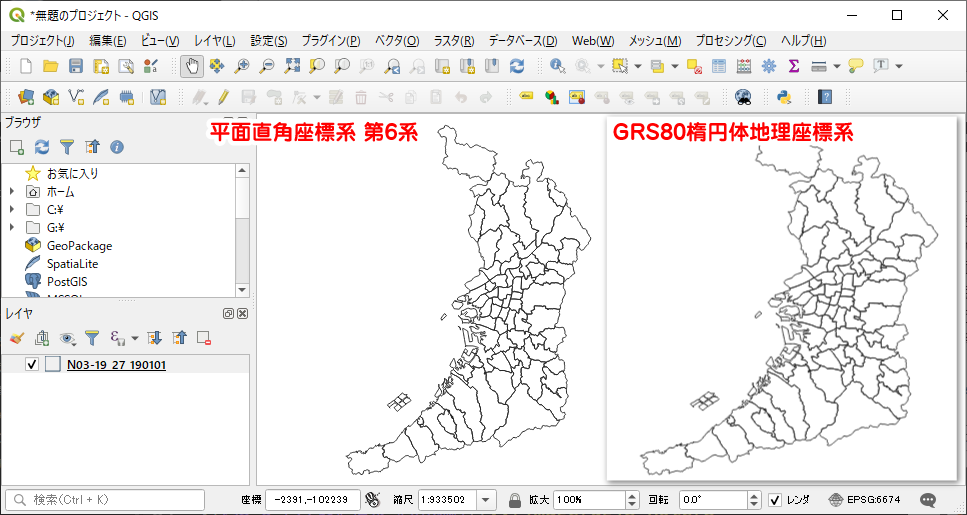Open the Python console
Viewport: 967px width, 515px height.
click(784, 97)
